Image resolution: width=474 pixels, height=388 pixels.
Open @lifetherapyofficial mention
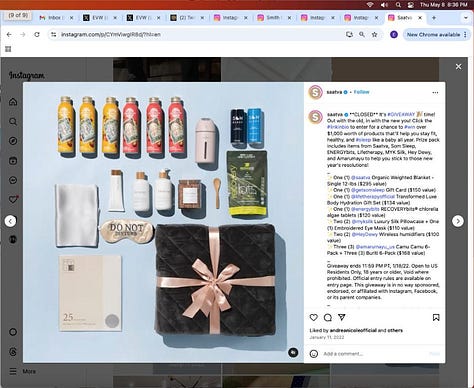coord(373,196)
